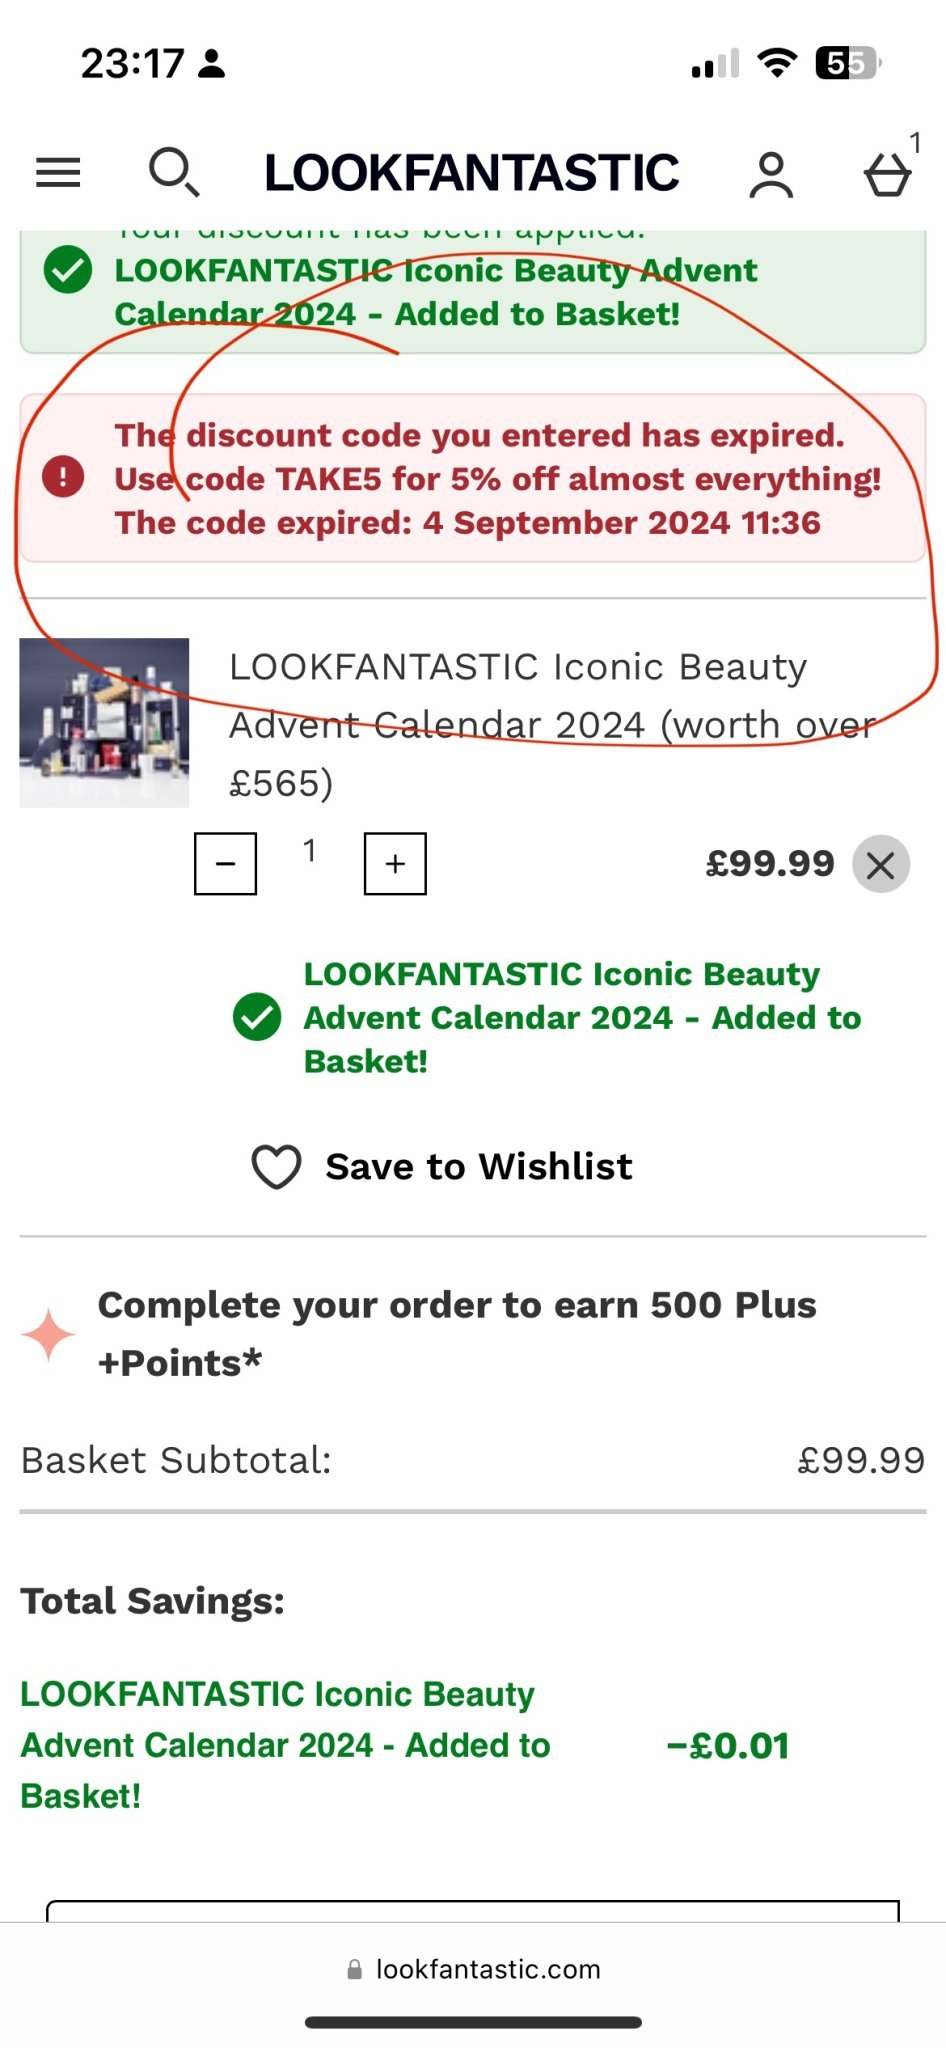
Task: Open the advent calendar product thumbnail
Action: [x=104, y=722]
